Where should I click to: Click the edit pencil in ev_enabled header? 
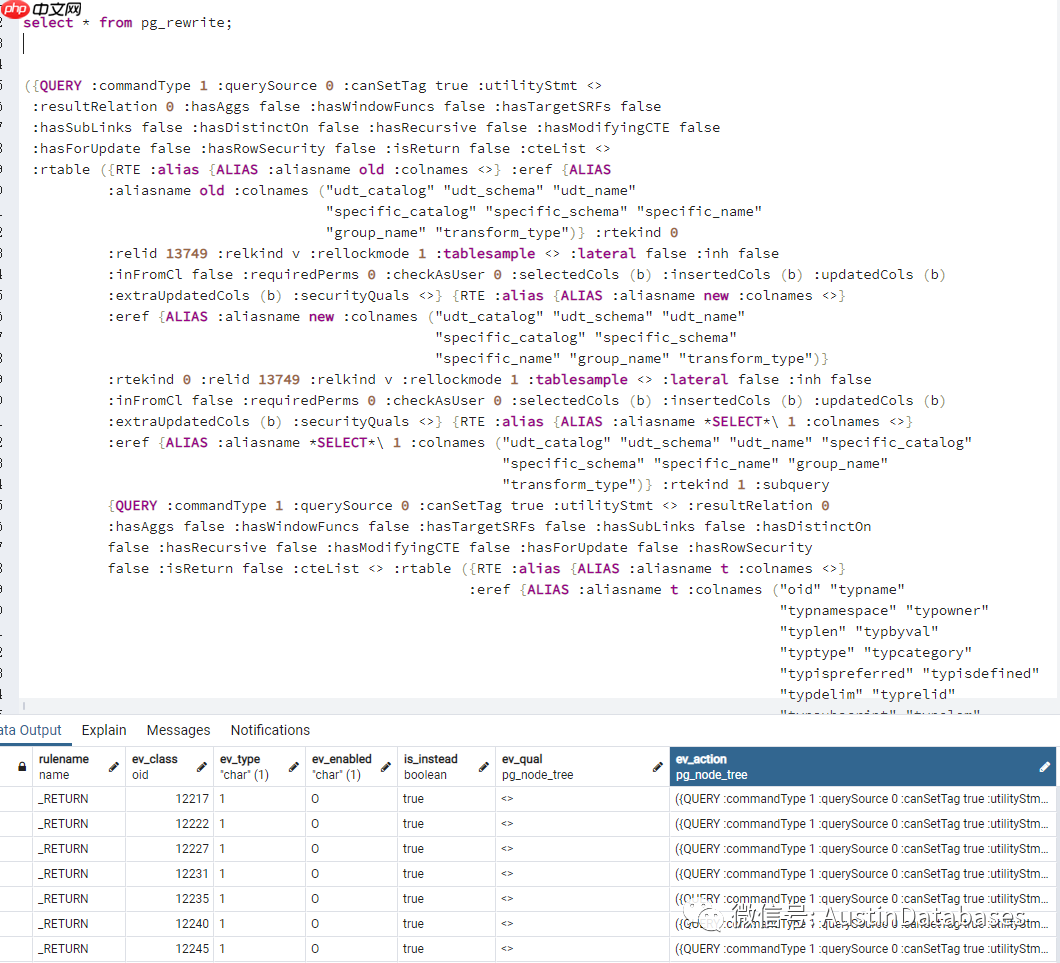click(x=385, y=767)
